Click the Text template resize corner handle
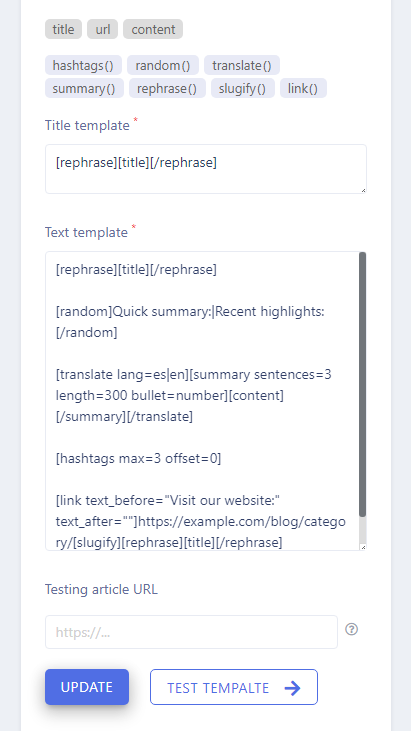This screenshot has height=731, width=411. coord(363,546)
